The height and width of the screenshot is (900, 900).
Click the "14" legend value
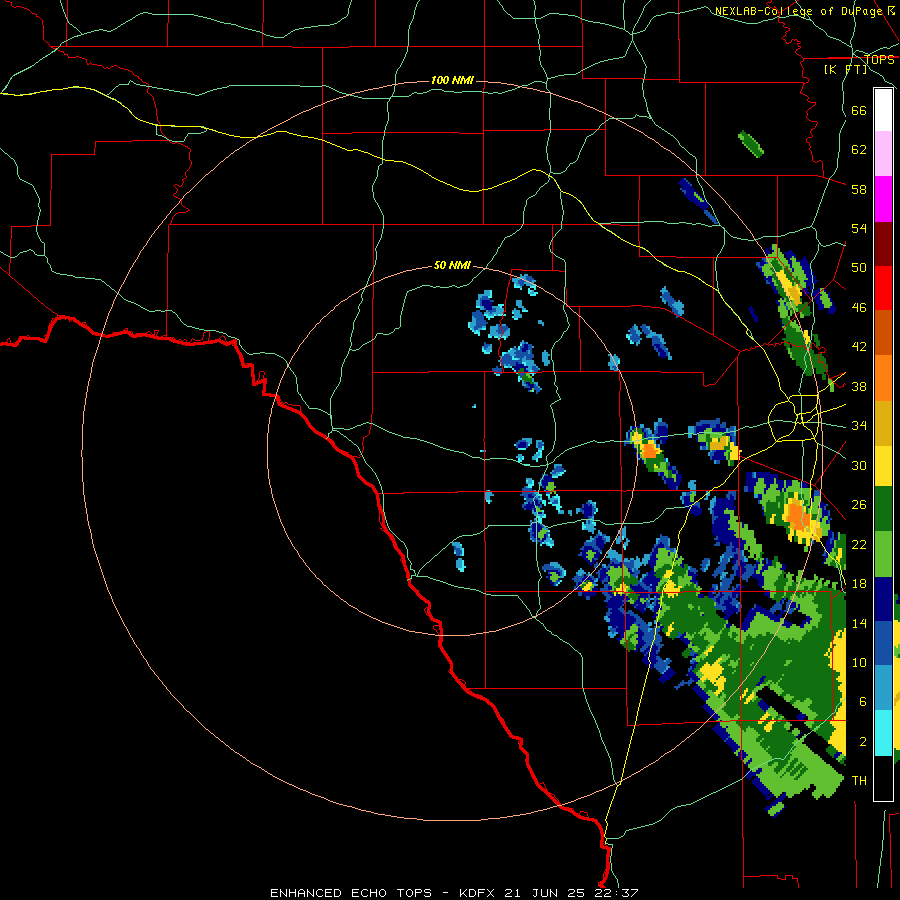(859, 623)
